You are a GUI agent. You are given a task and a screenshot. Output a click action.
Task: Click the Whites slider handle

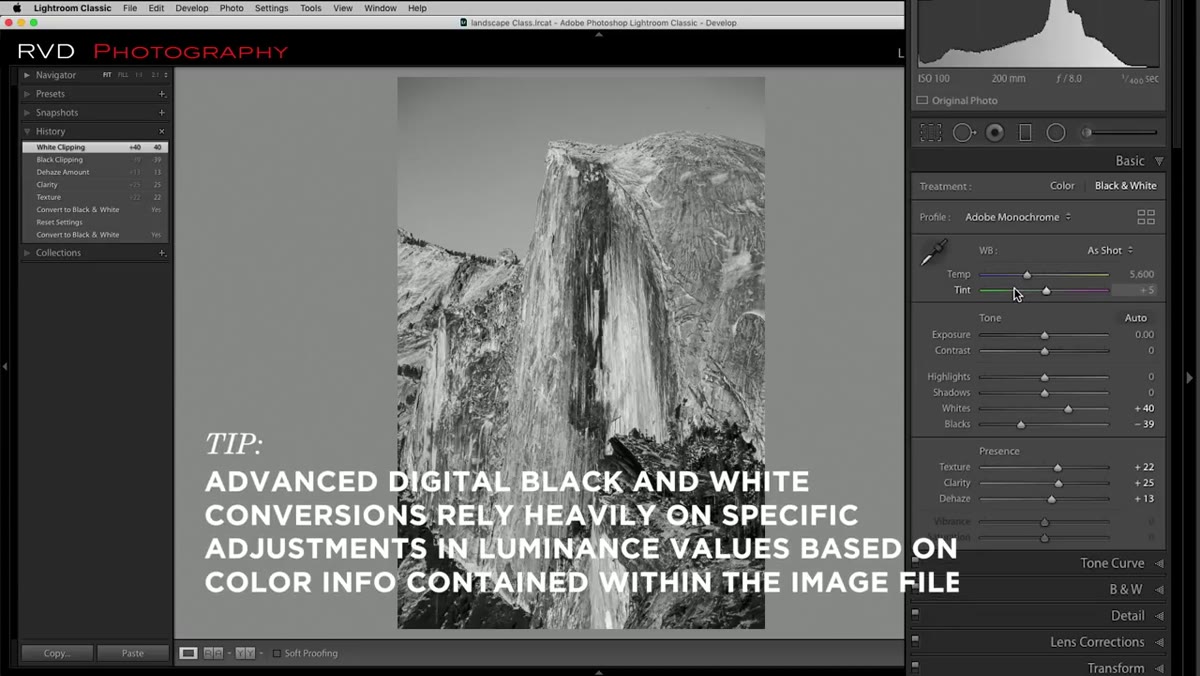click(x=1068, y=409)
